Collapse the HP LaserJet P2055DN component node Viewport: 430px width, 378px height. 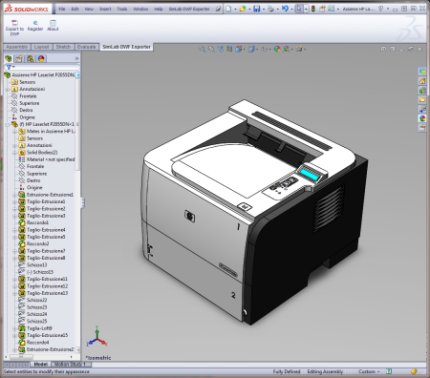(x=7, y=124)
